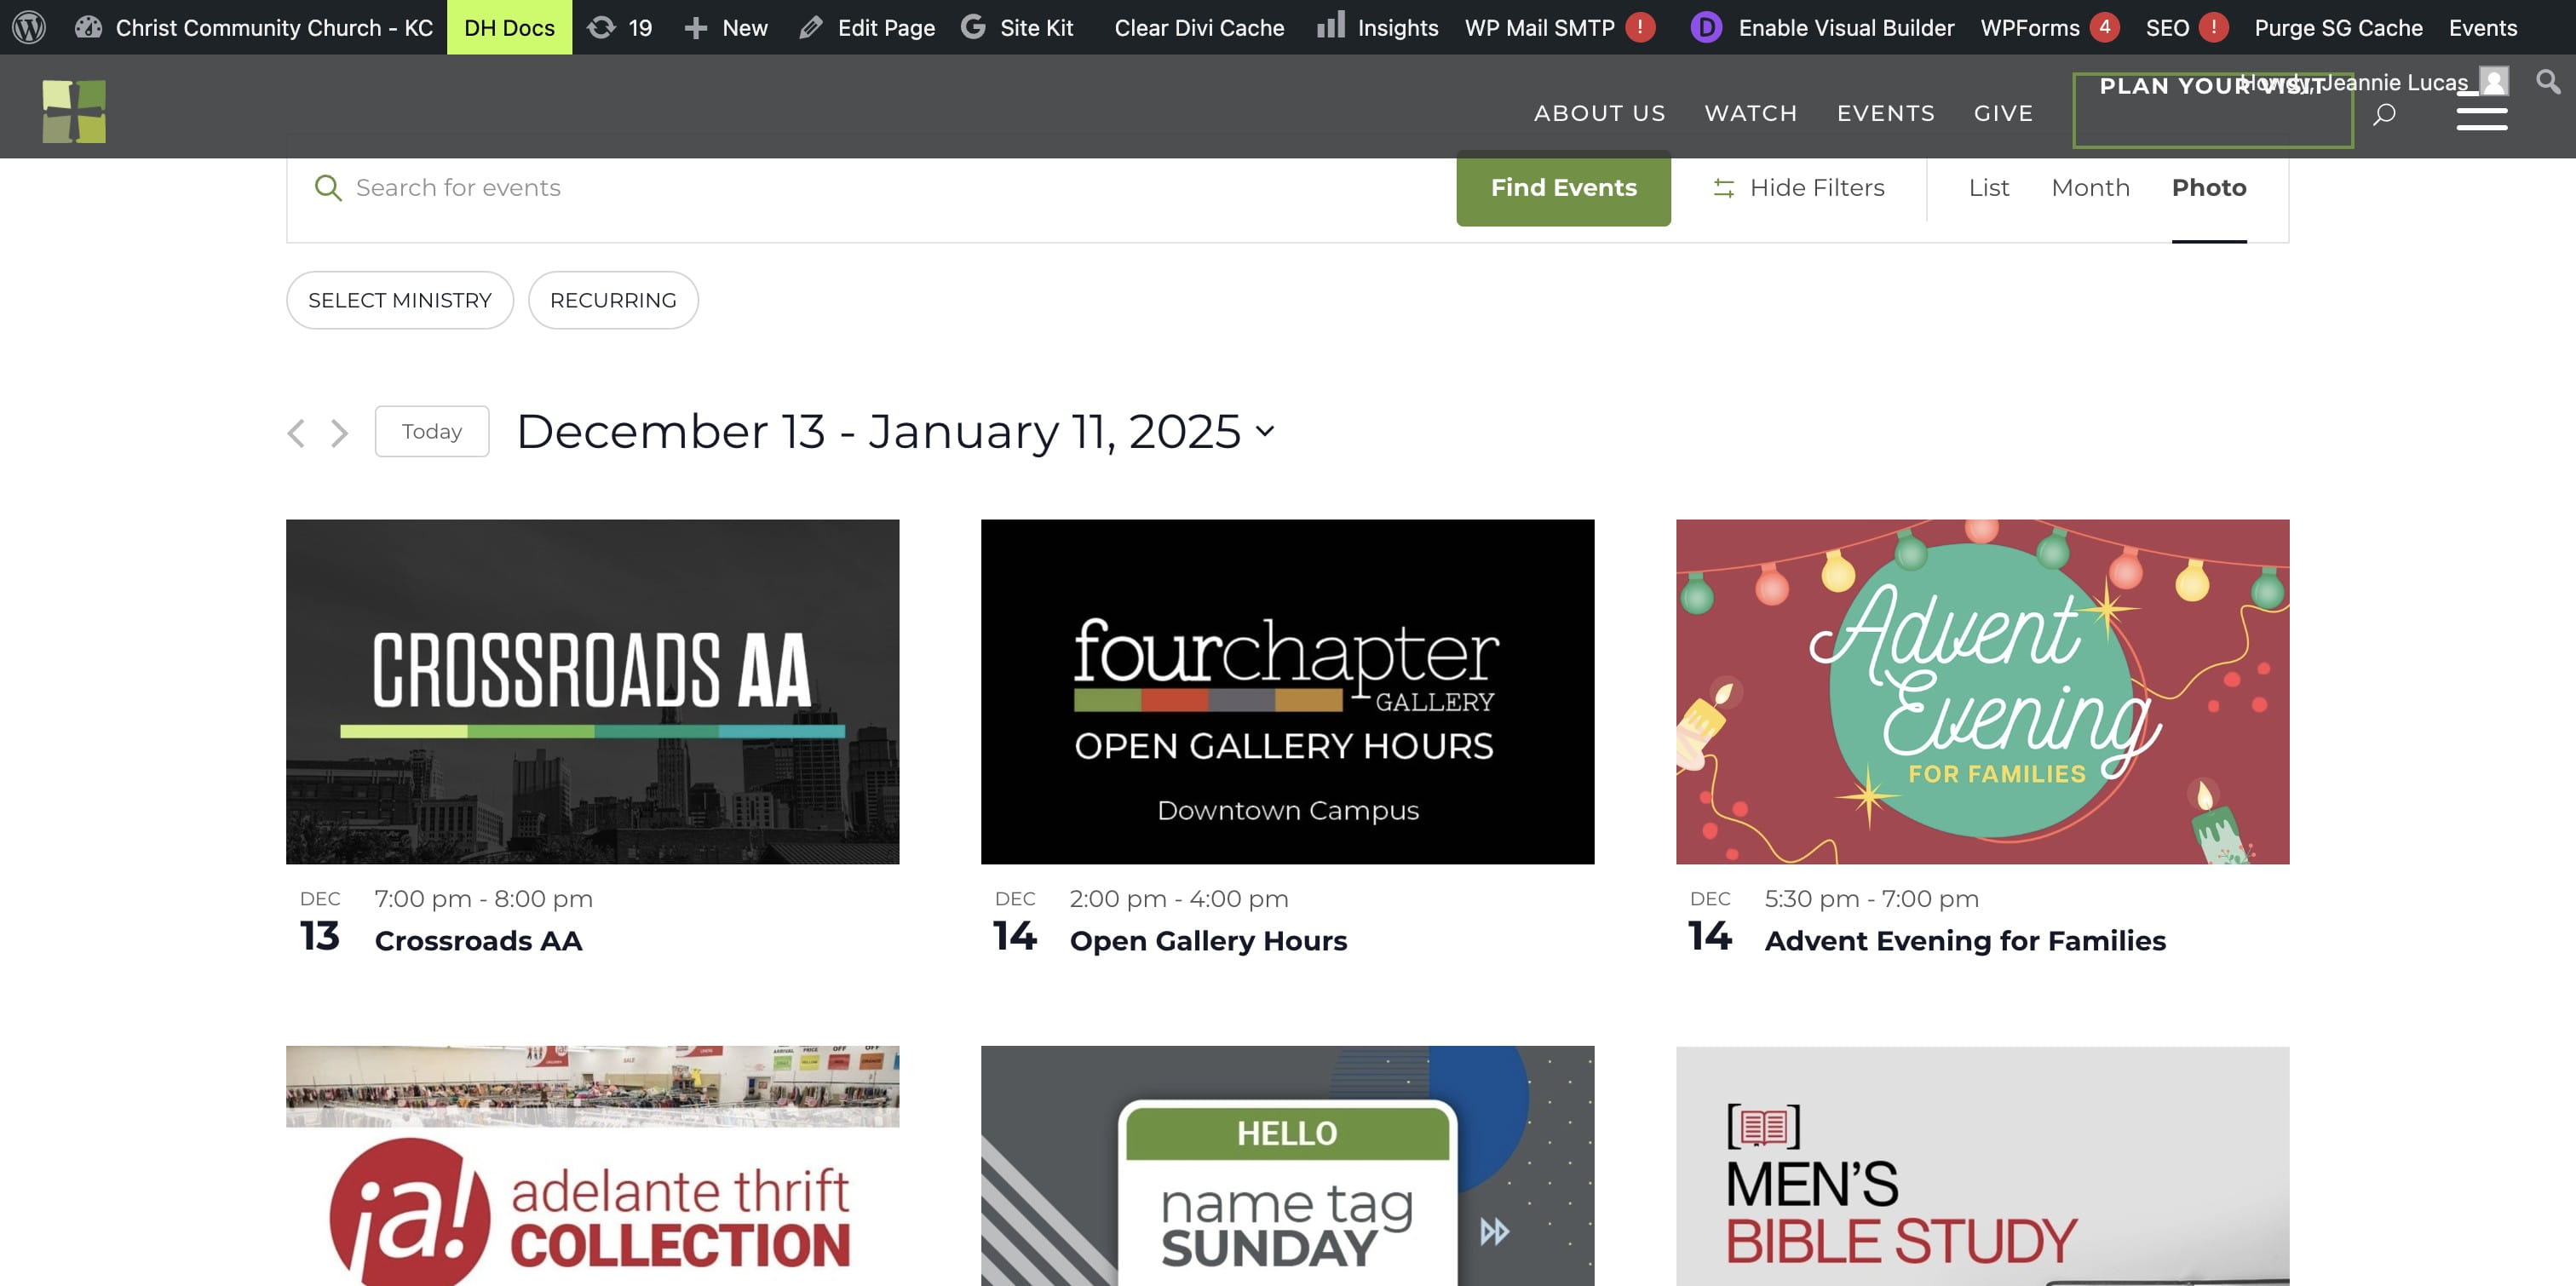Click the purple Divi icon
The height and width of the screenshot is (1286, 2576).
point(1706,27)
